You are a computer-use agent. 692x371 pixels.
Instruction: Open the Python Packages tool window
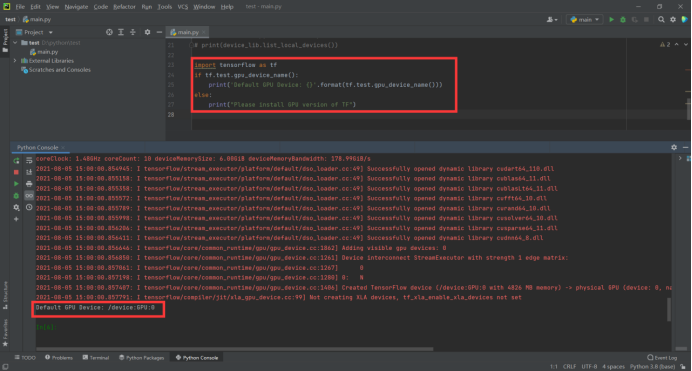142,358
